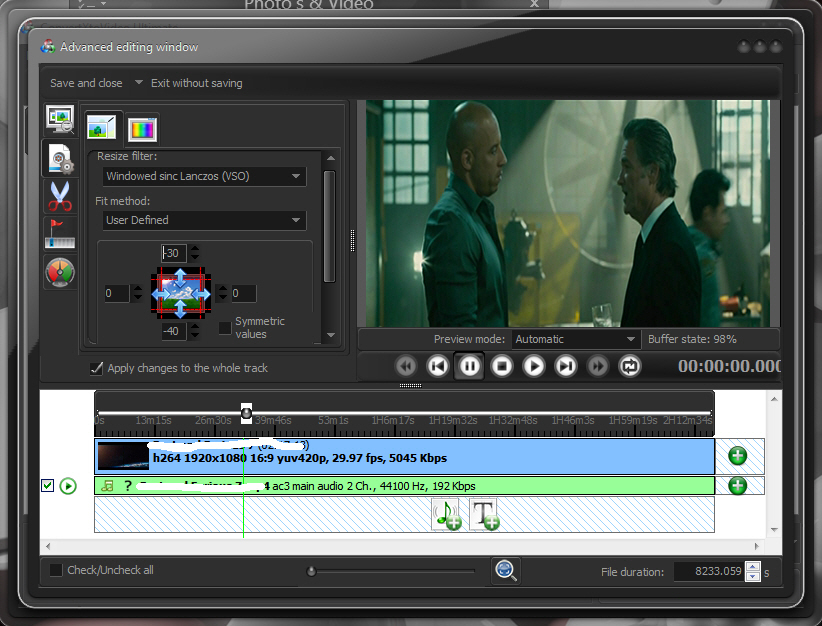Select the h264 1920x1080 video track
Viewport: 822px width, 626px height.
(404, 456)
